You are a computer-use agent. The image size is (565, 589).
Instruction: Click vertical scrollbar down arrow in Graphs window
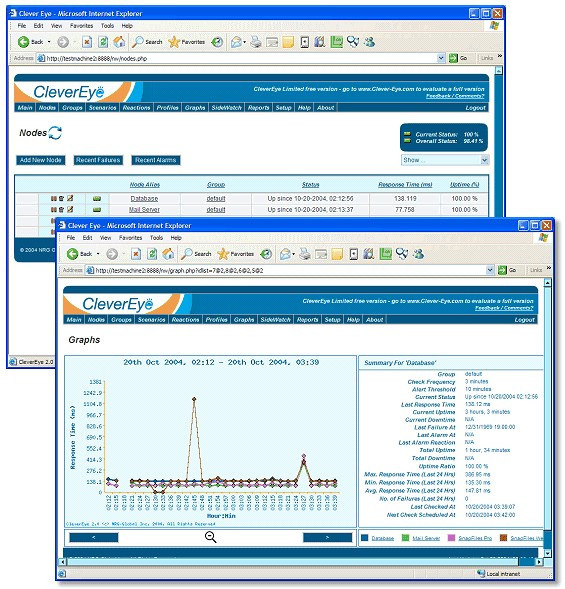[547, 553]
